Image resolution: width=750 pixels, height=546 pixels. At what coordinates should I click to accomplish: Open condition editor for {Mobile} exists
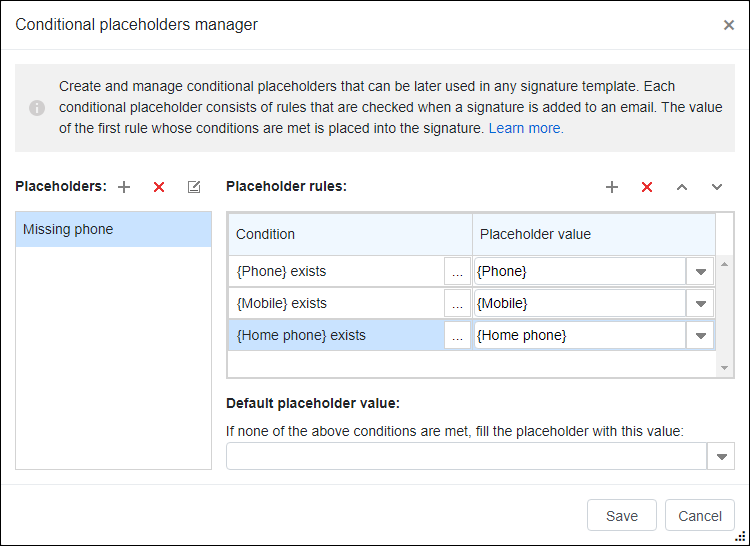[x=457, y=304]
